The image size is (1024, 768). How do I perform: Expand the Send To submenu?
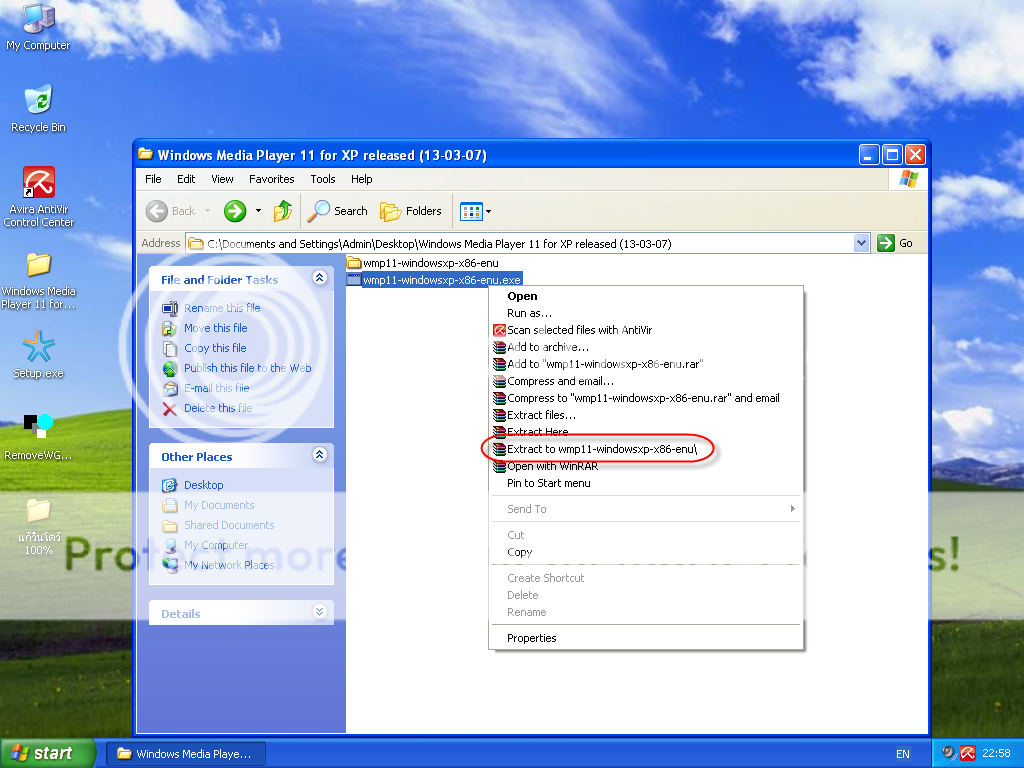646,509
